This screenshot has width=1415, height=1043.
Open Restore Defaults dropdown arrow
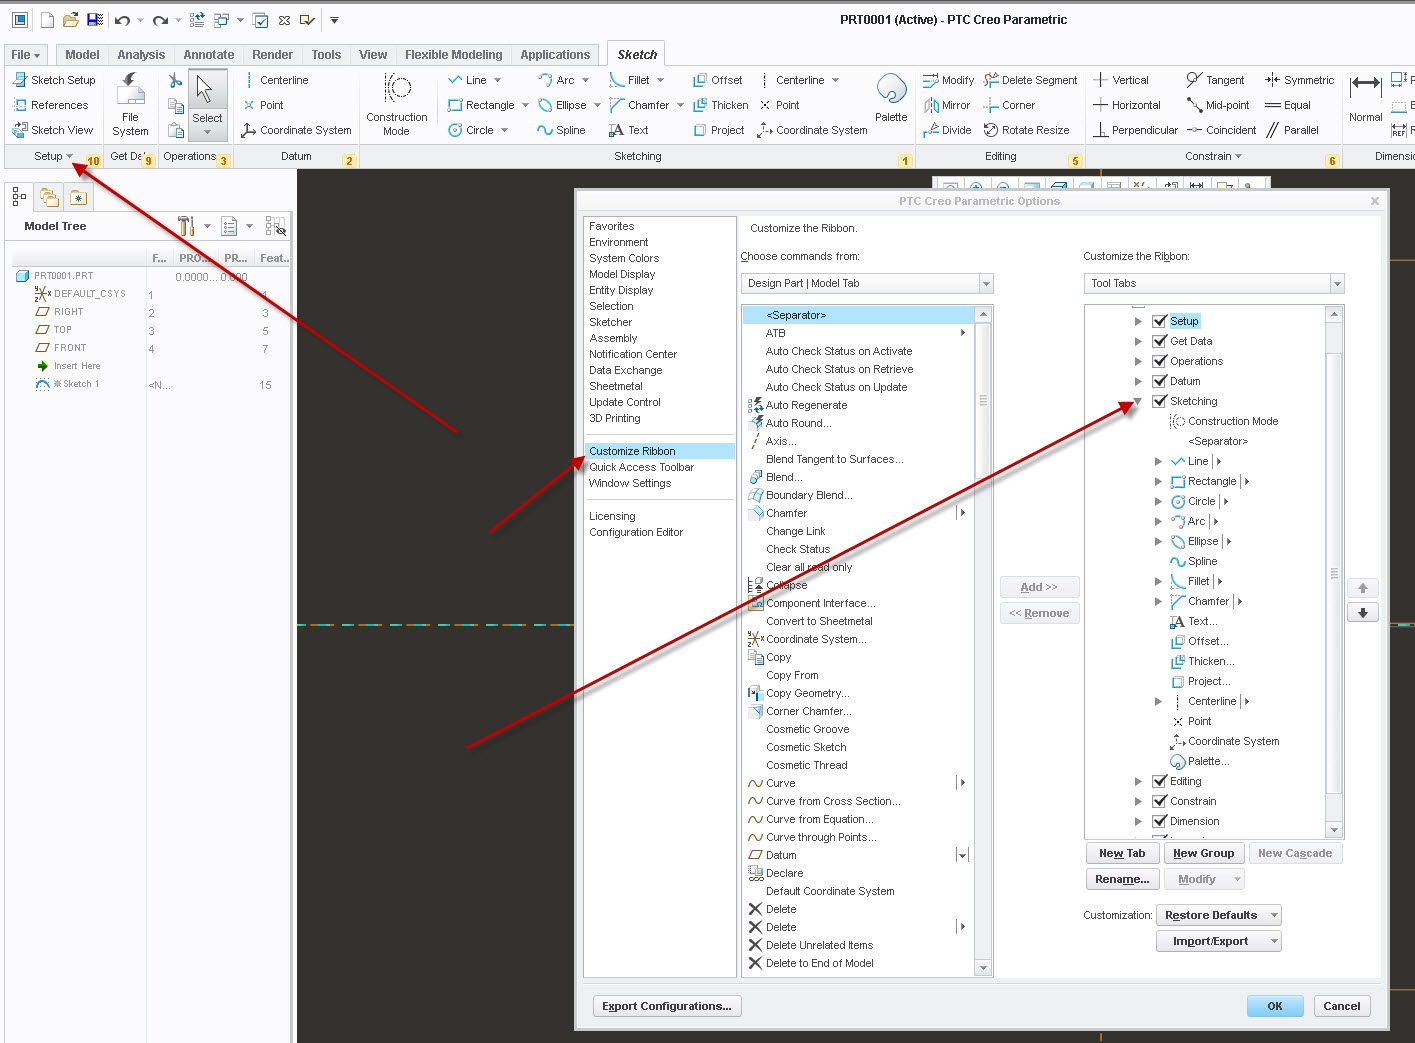click(x=1274, y=915)
